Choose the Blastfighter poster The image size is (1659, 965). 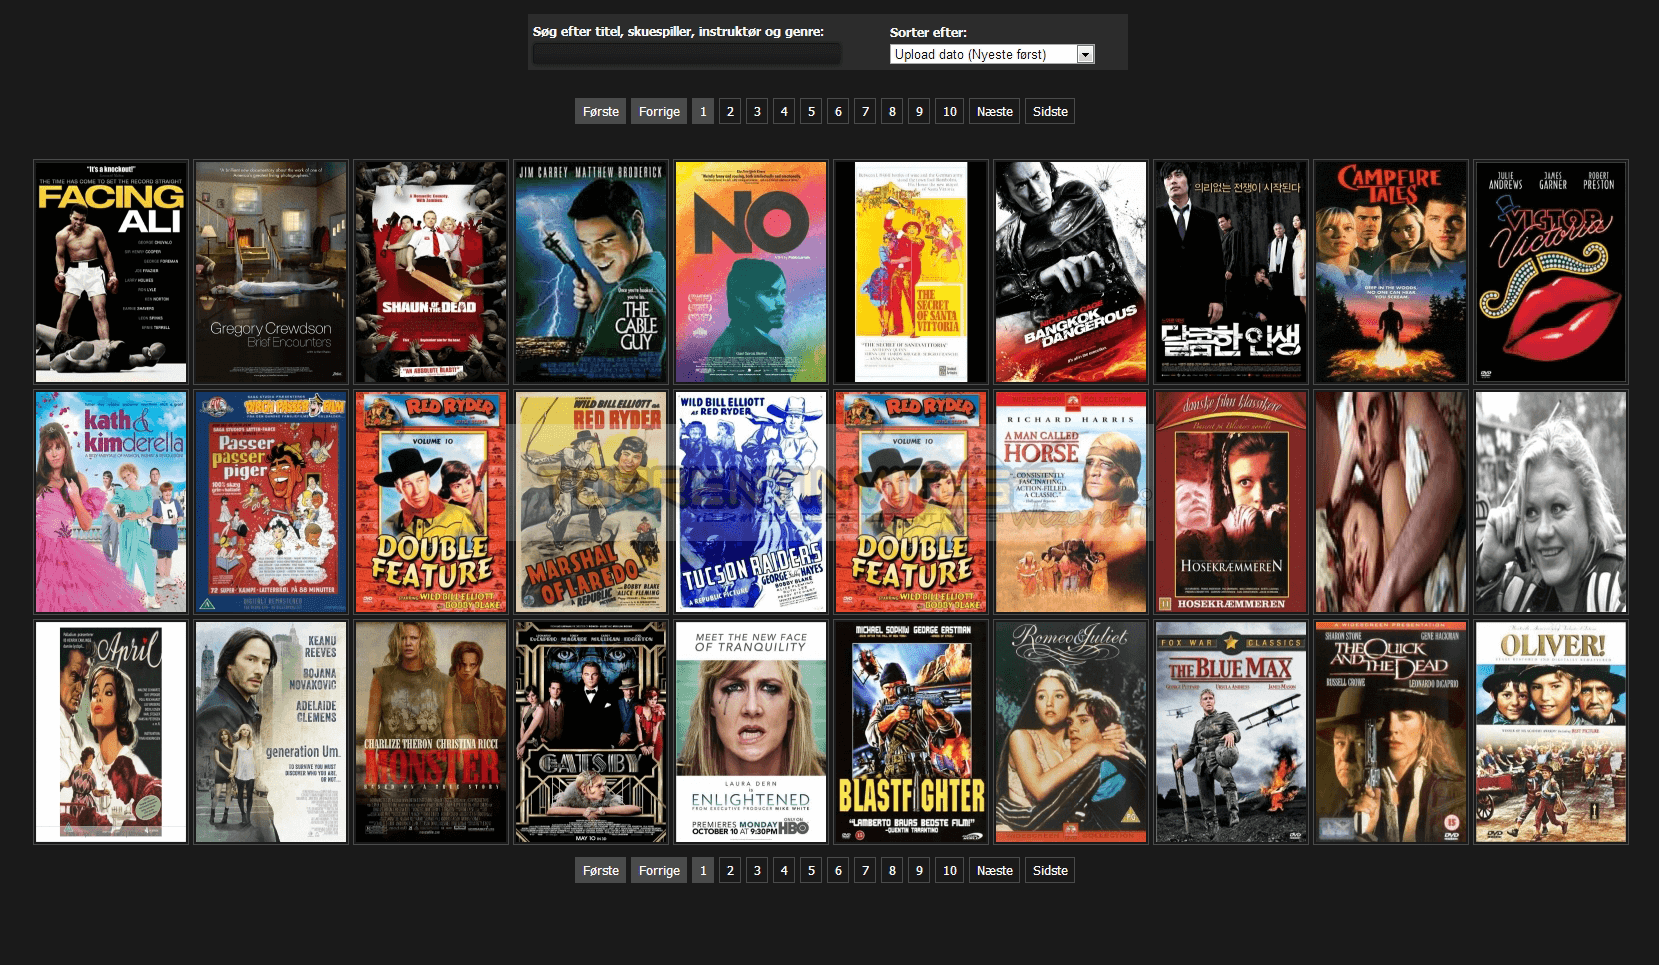911,732
